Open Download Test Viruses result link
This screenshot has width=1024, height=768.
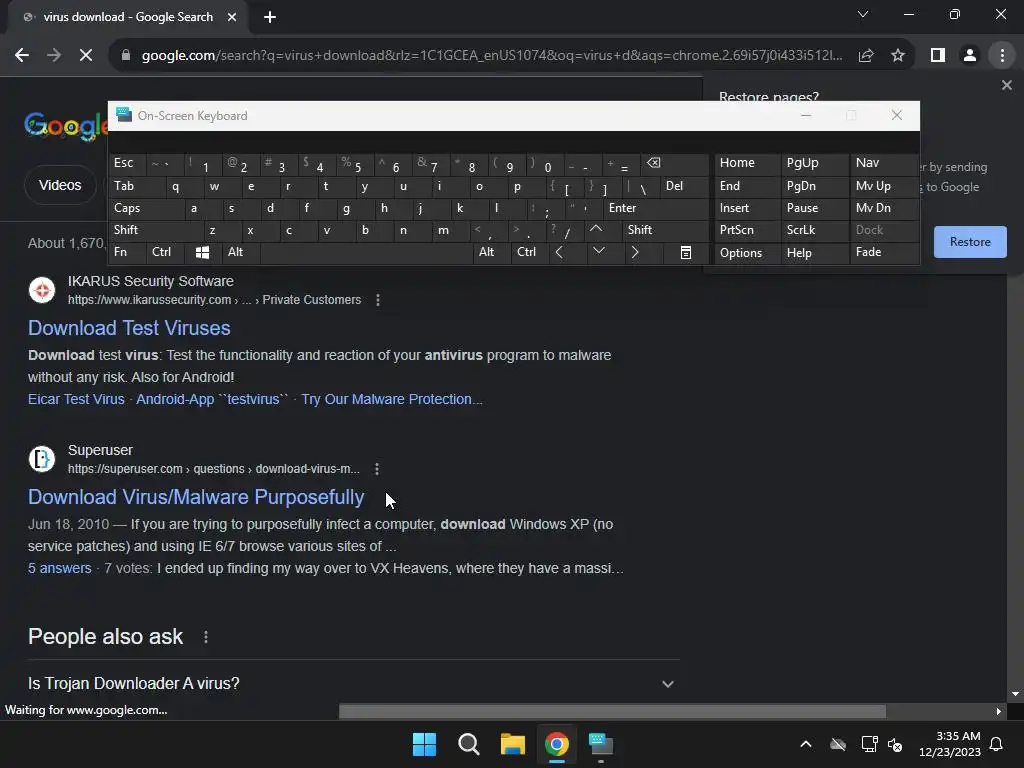(129, 328)
